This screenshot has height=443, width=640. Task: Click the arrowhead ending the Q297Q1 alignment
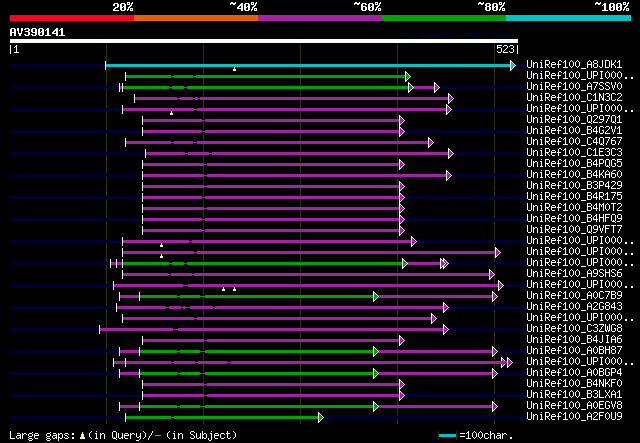click(402, 120)
